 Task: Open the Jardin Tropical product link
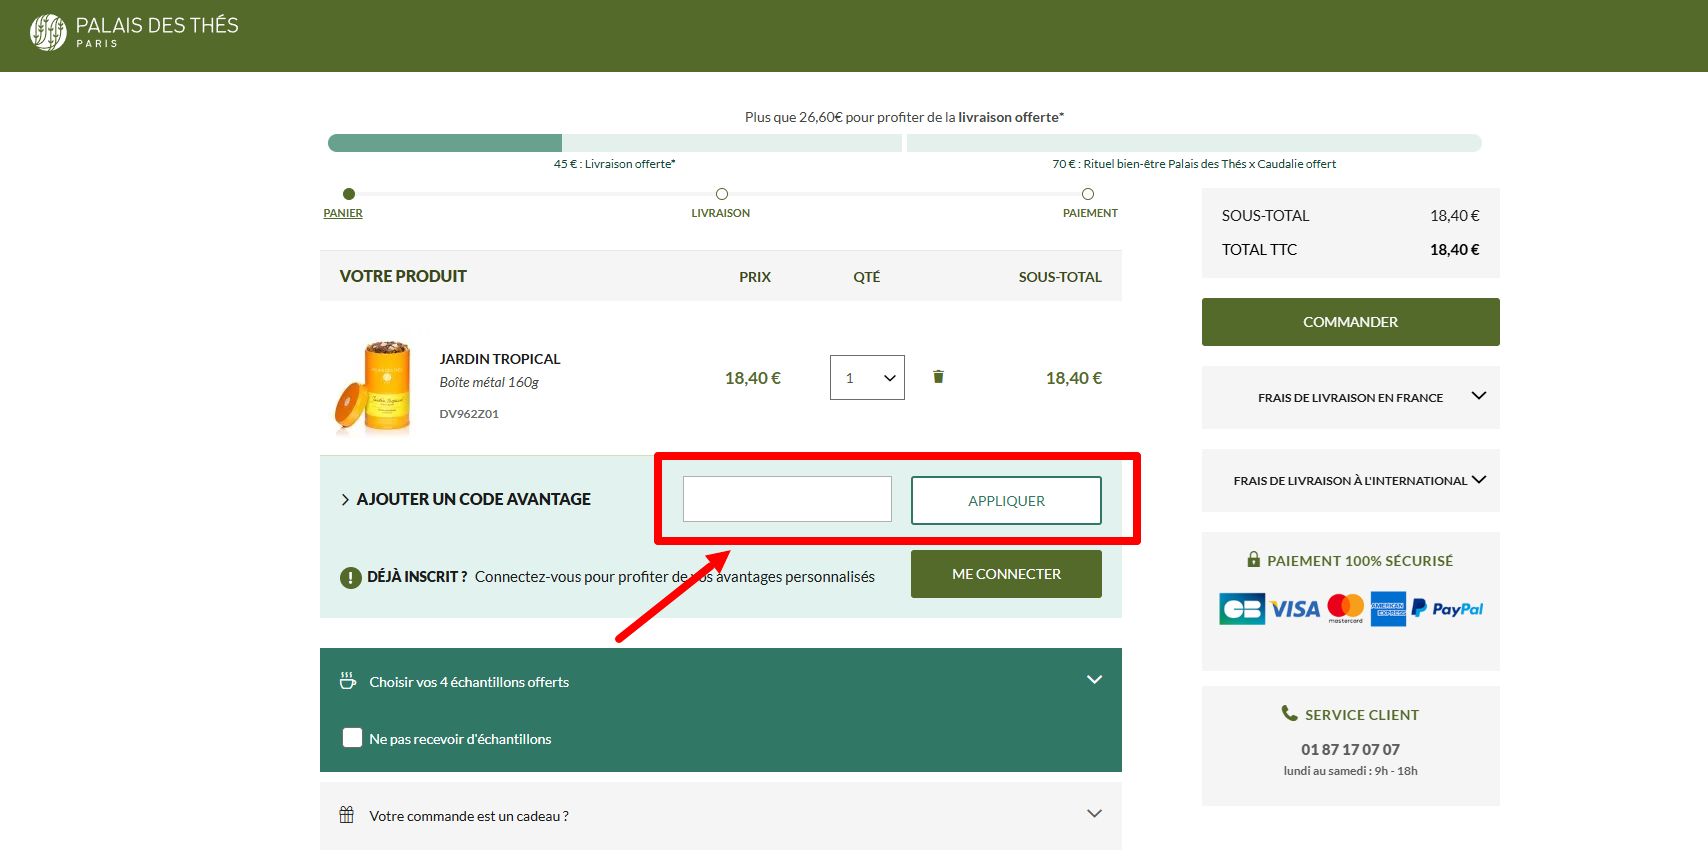[x=500, y=359]
